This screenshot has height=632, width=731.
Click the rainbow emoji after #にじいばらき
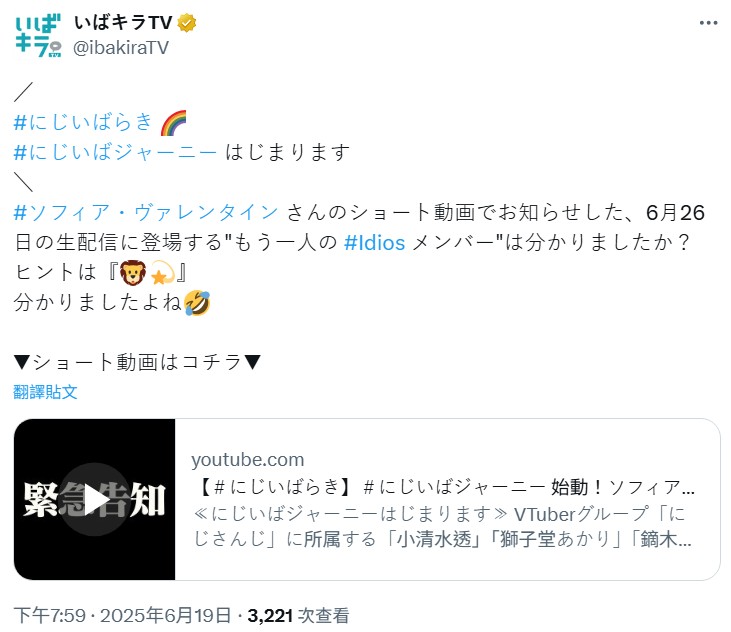(173, 123)
